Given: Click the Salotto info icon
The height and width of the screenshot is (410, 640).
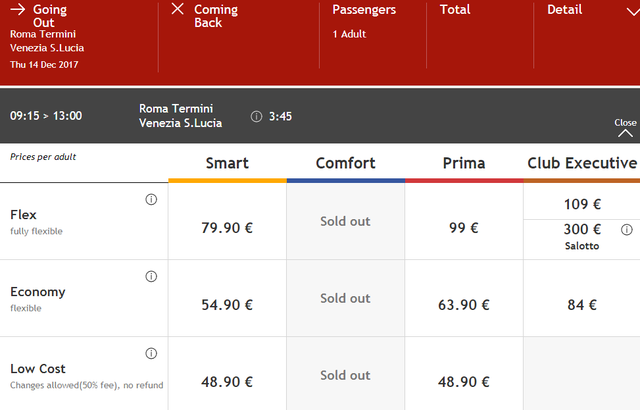Looking at the screenshot, I should coord(627,230).
